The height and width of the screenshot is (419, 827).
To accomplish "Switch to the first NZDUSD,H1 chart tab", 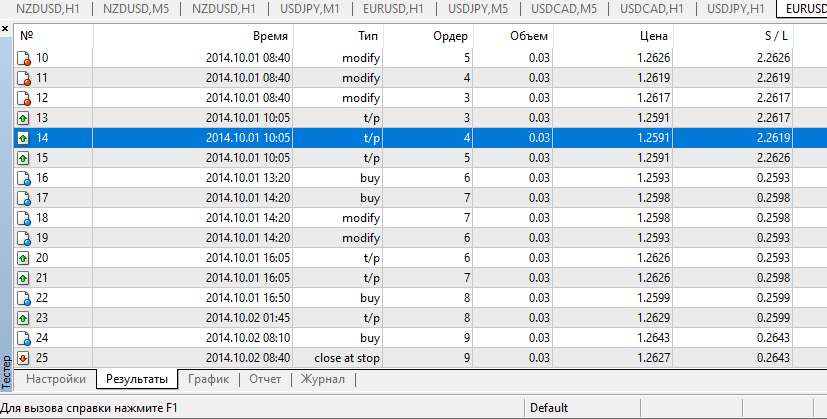I will 48,9.
